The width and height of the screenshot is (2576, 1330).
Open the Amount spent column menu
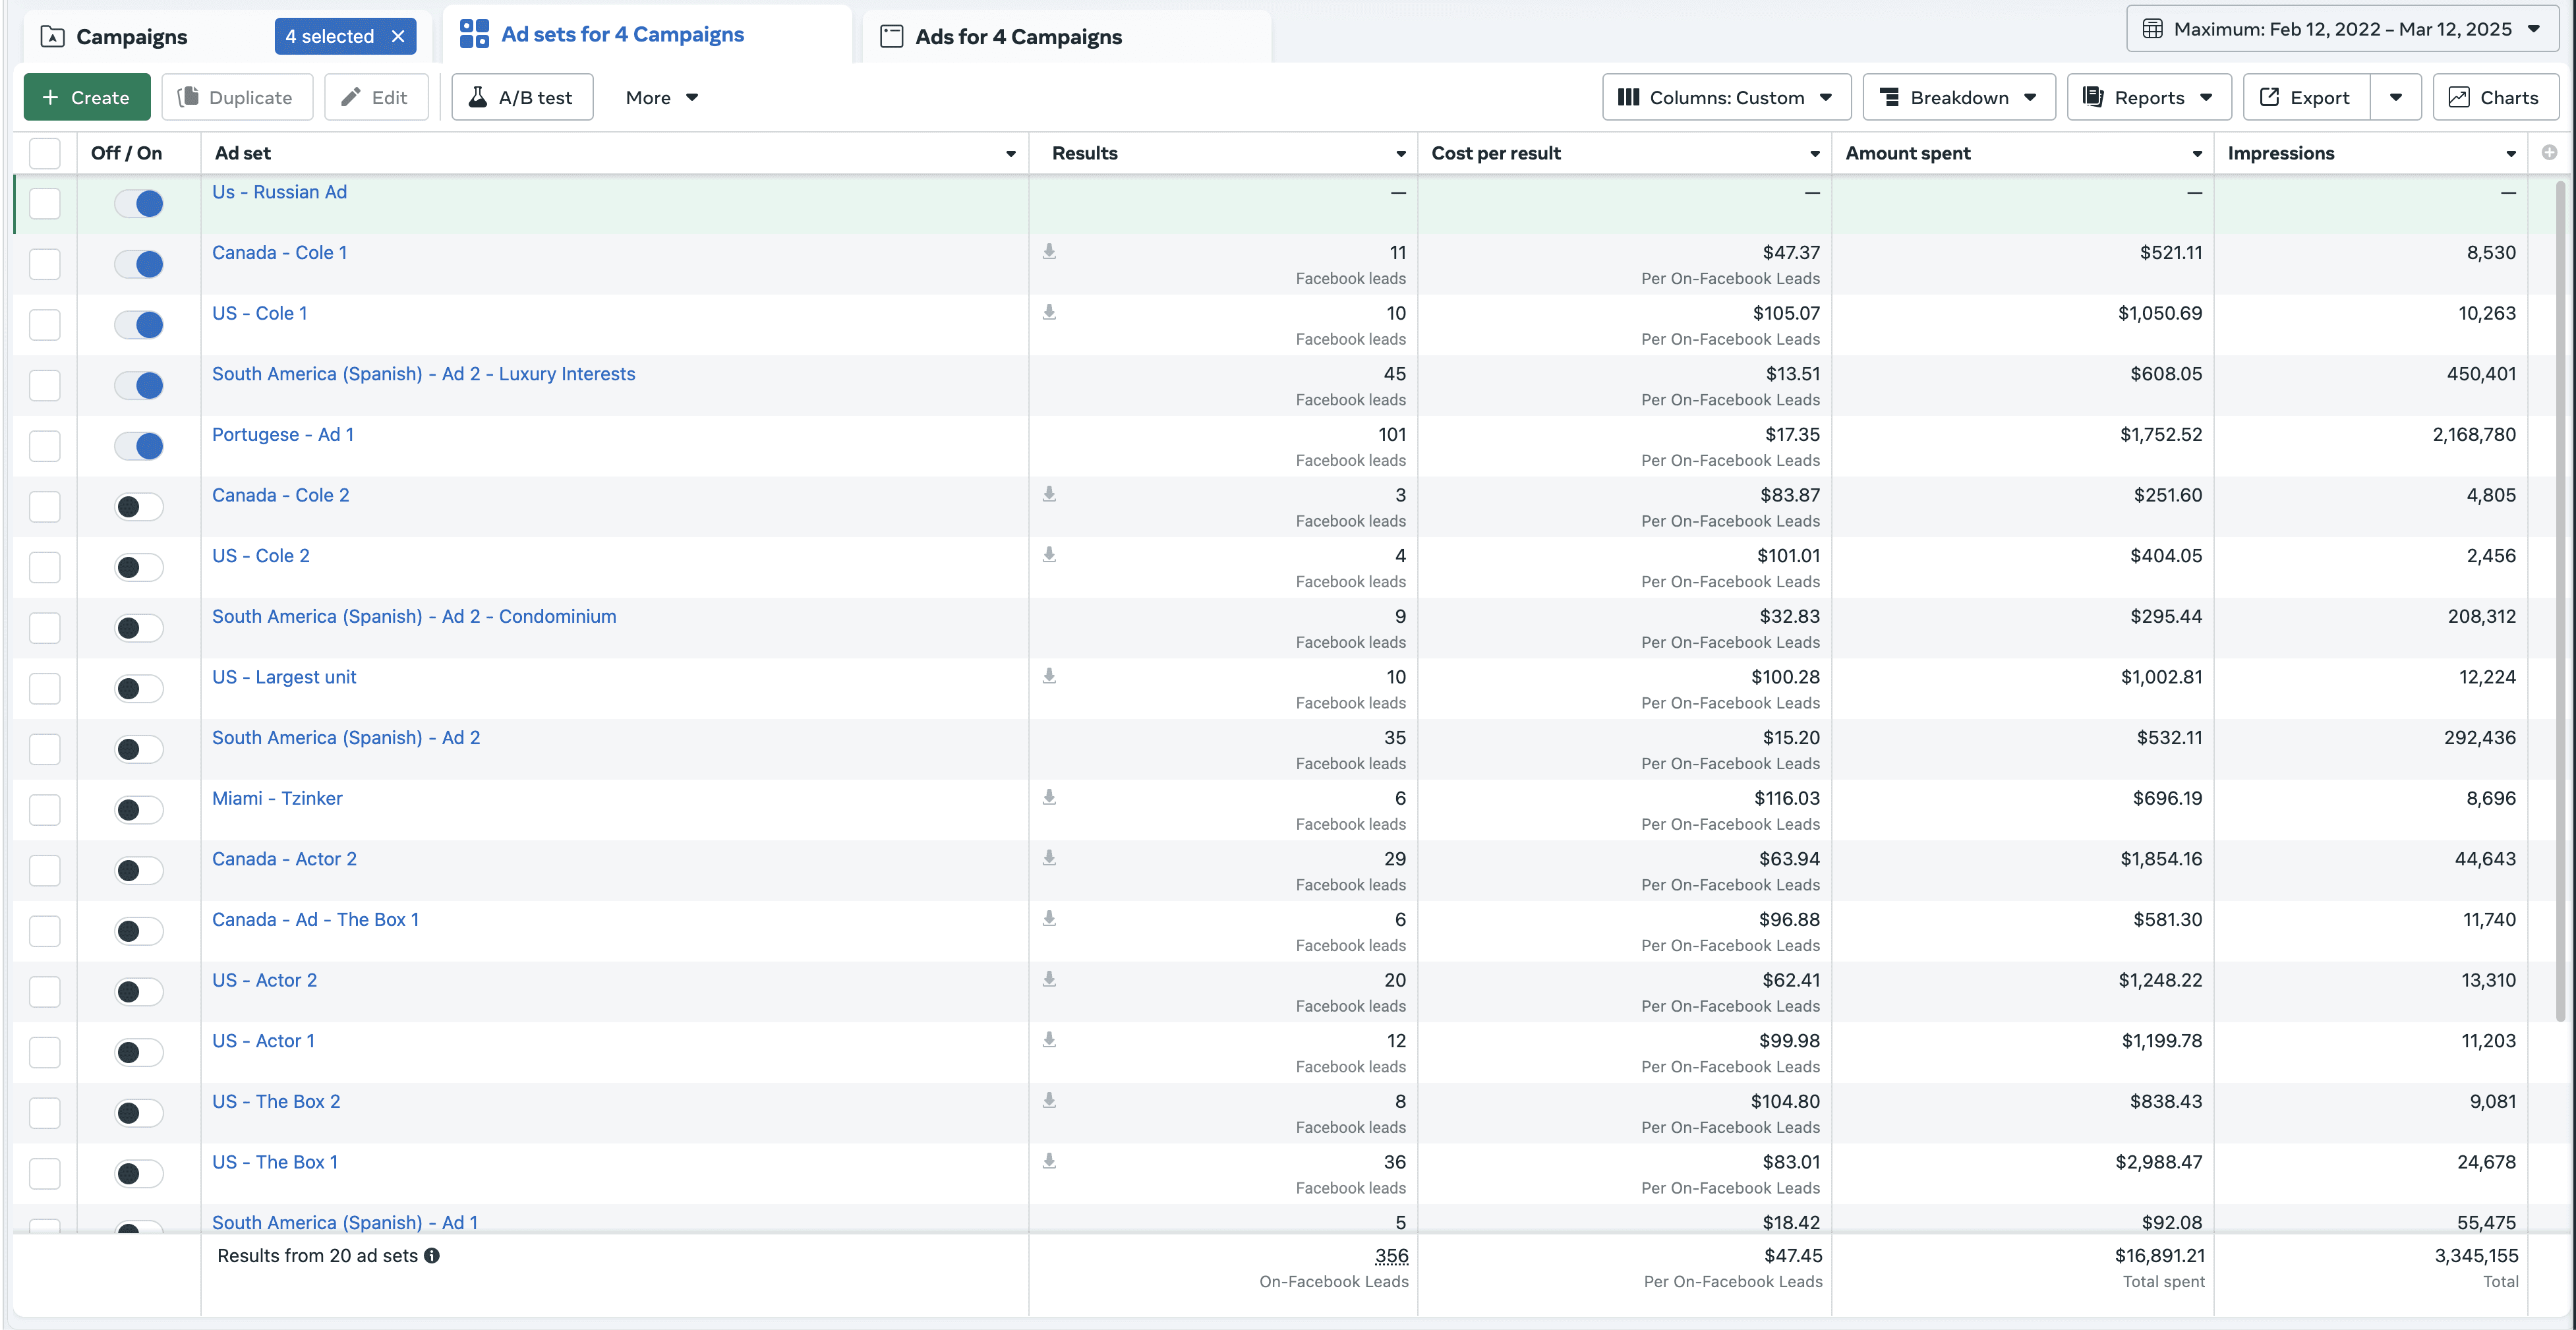point(2197,154)
